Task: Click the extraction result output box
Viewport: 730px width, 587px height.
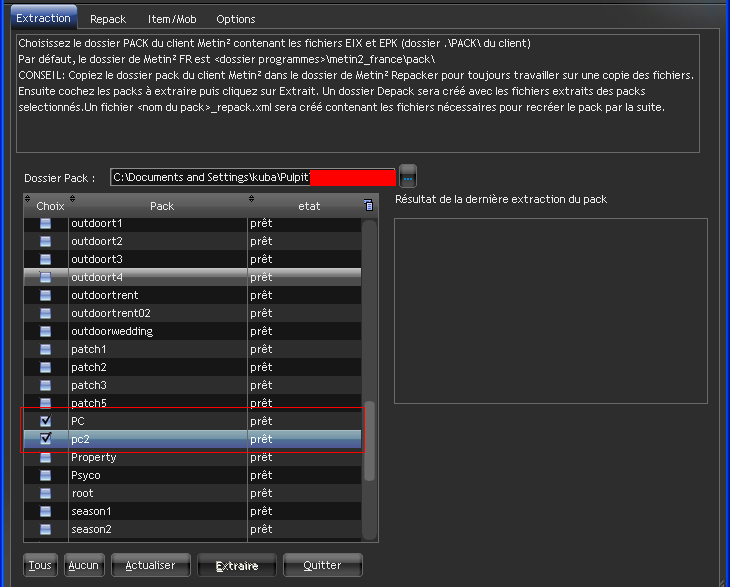Action: tap(551, 311)
